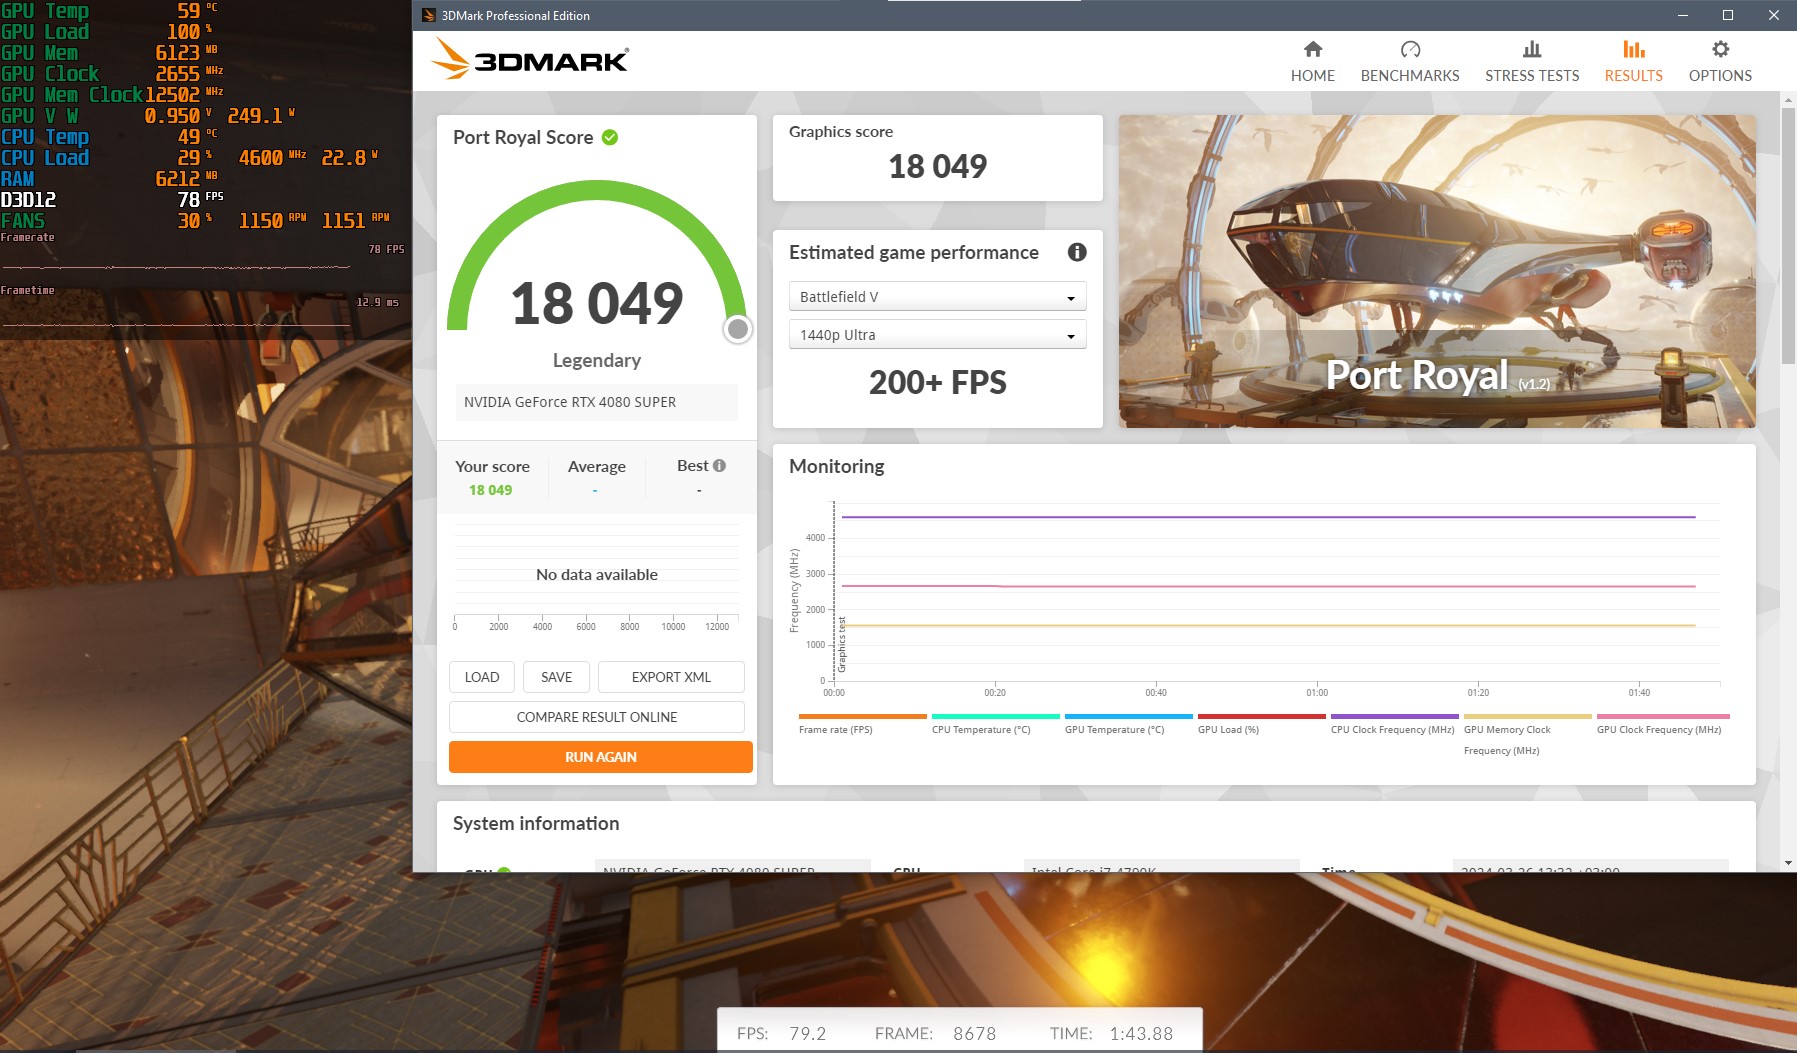The width and height of the screenshot is (1797, 1053).
Task: Click the info icon next to Best
Action: (x=719, y=466)
